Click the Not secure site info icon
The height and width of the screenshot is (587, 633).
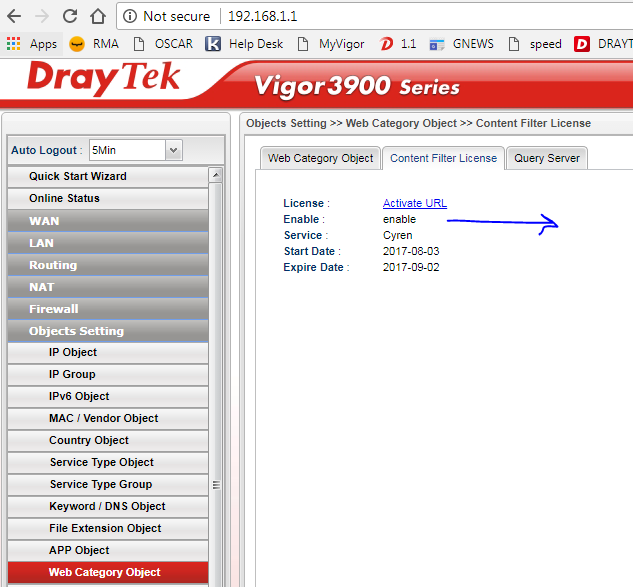(x=130, y=16)
